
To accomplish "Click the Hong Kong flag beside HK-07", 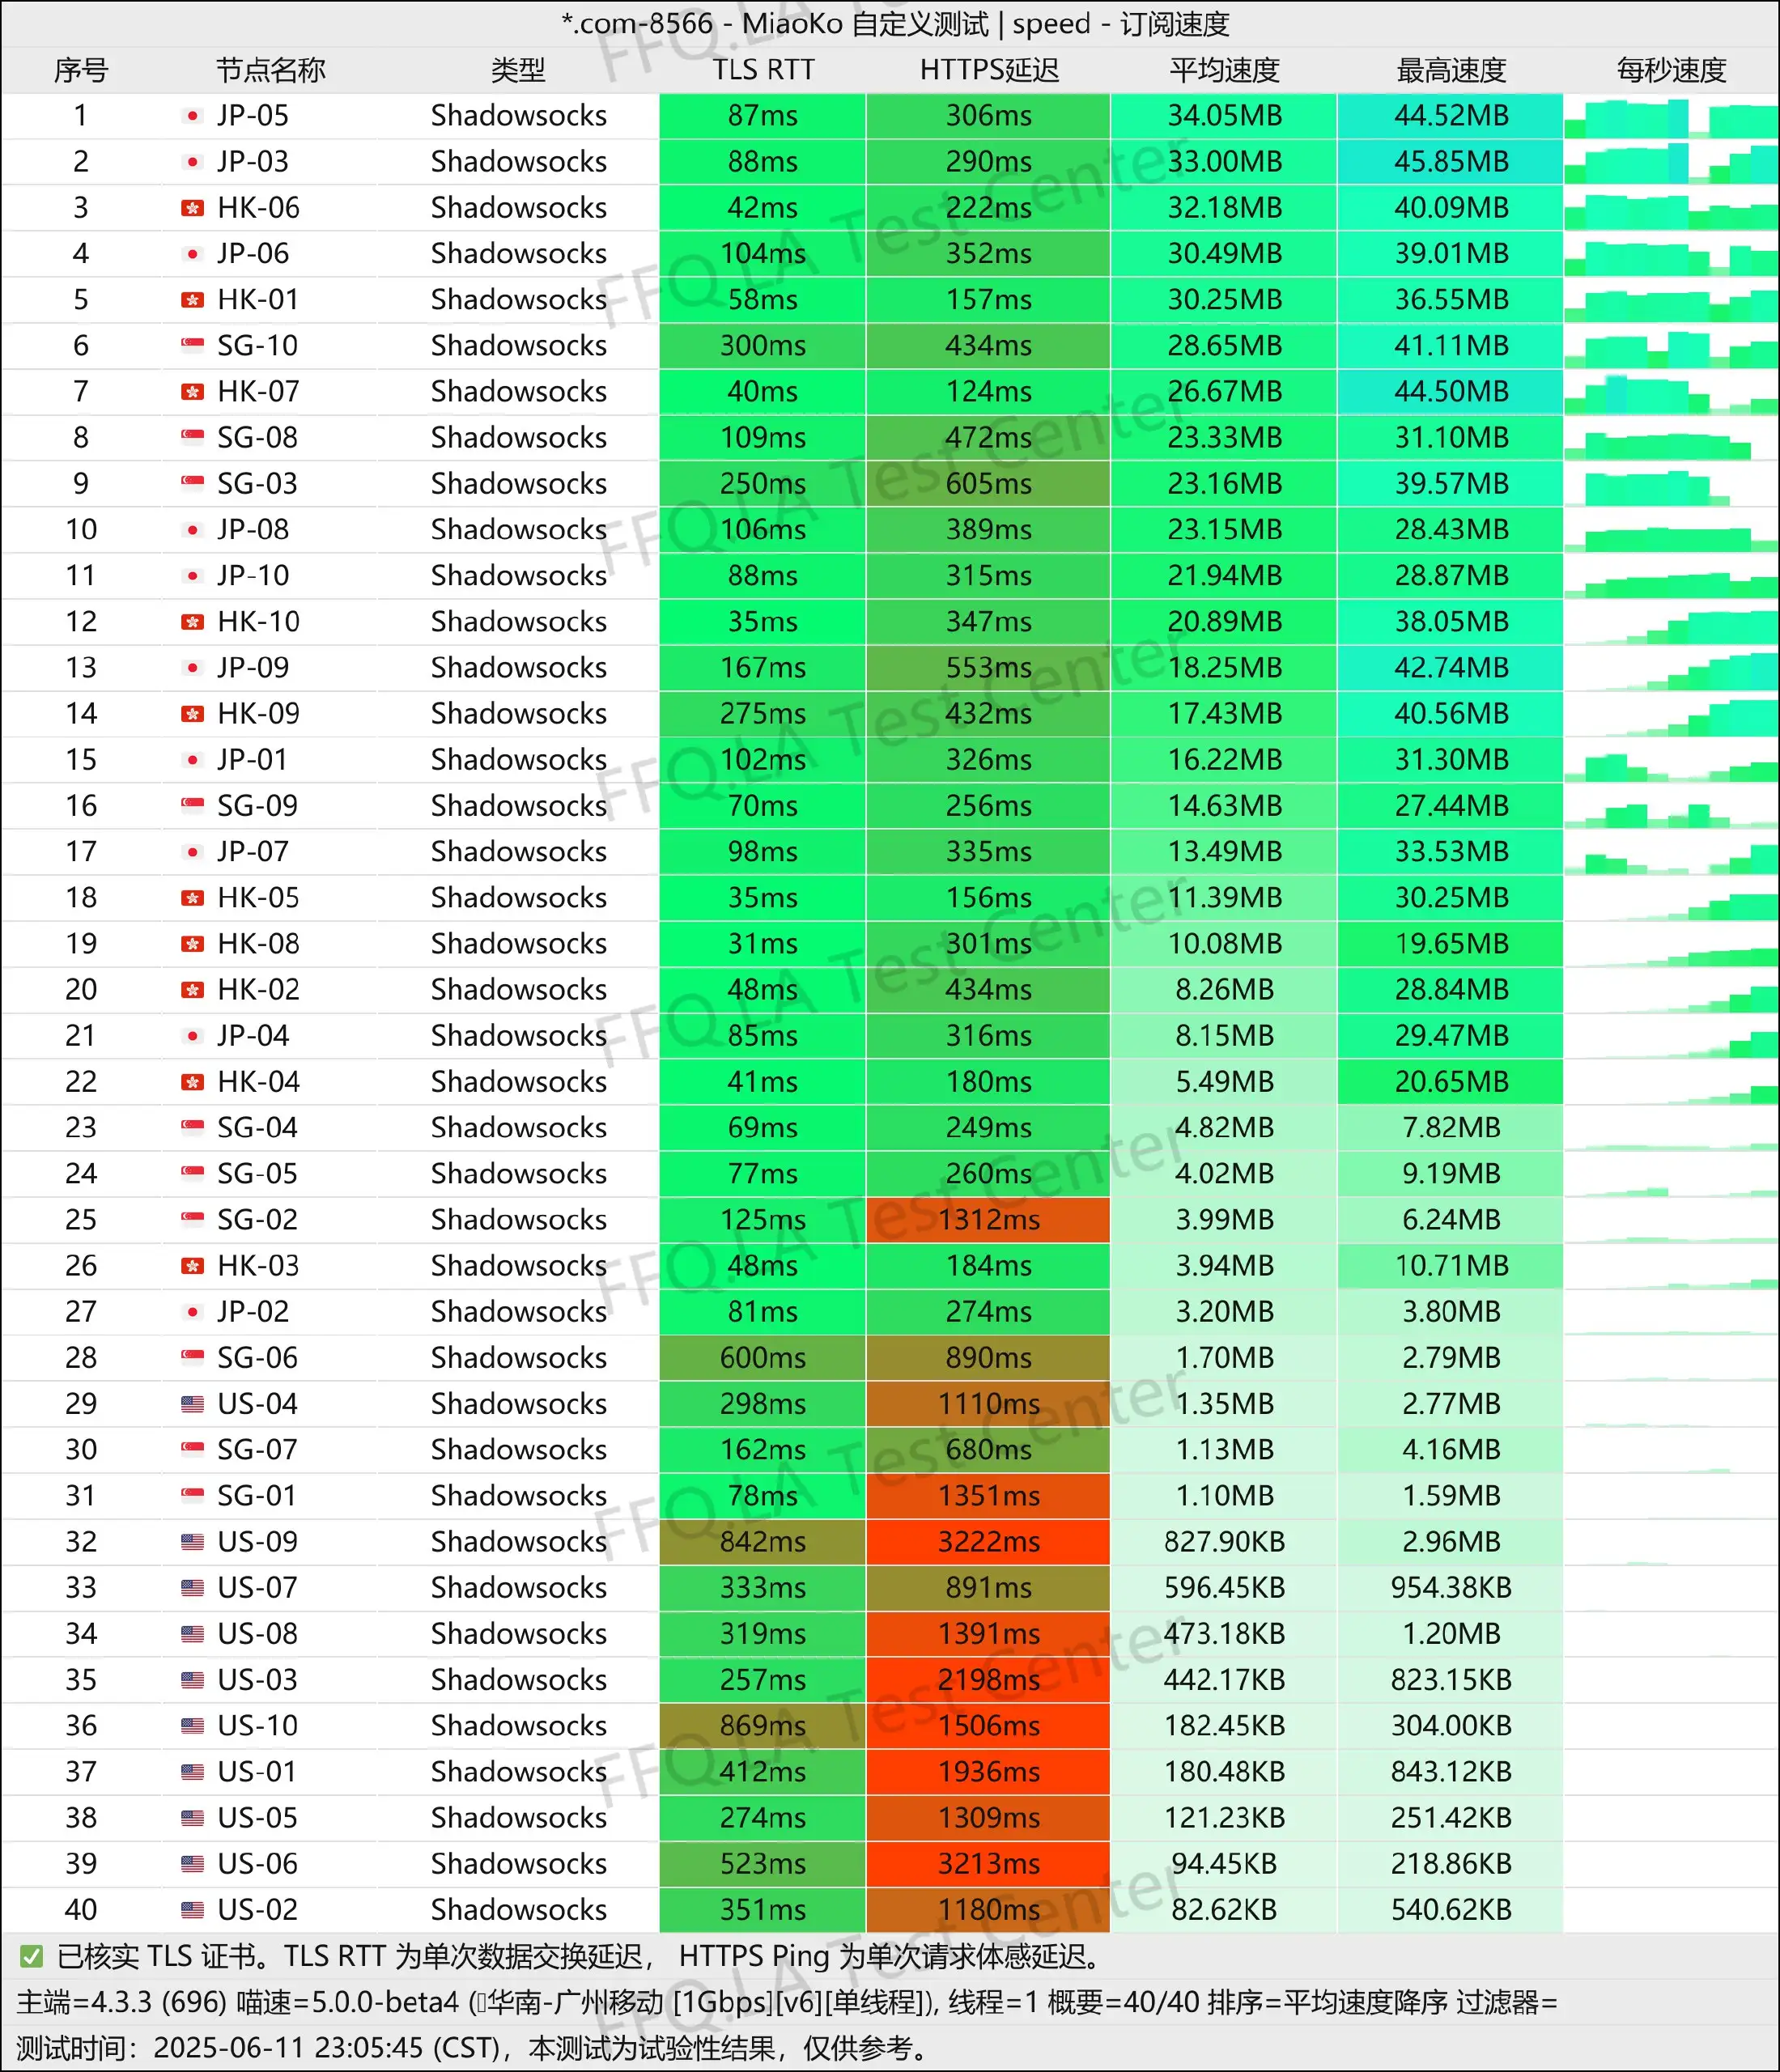I will [193, 392].
